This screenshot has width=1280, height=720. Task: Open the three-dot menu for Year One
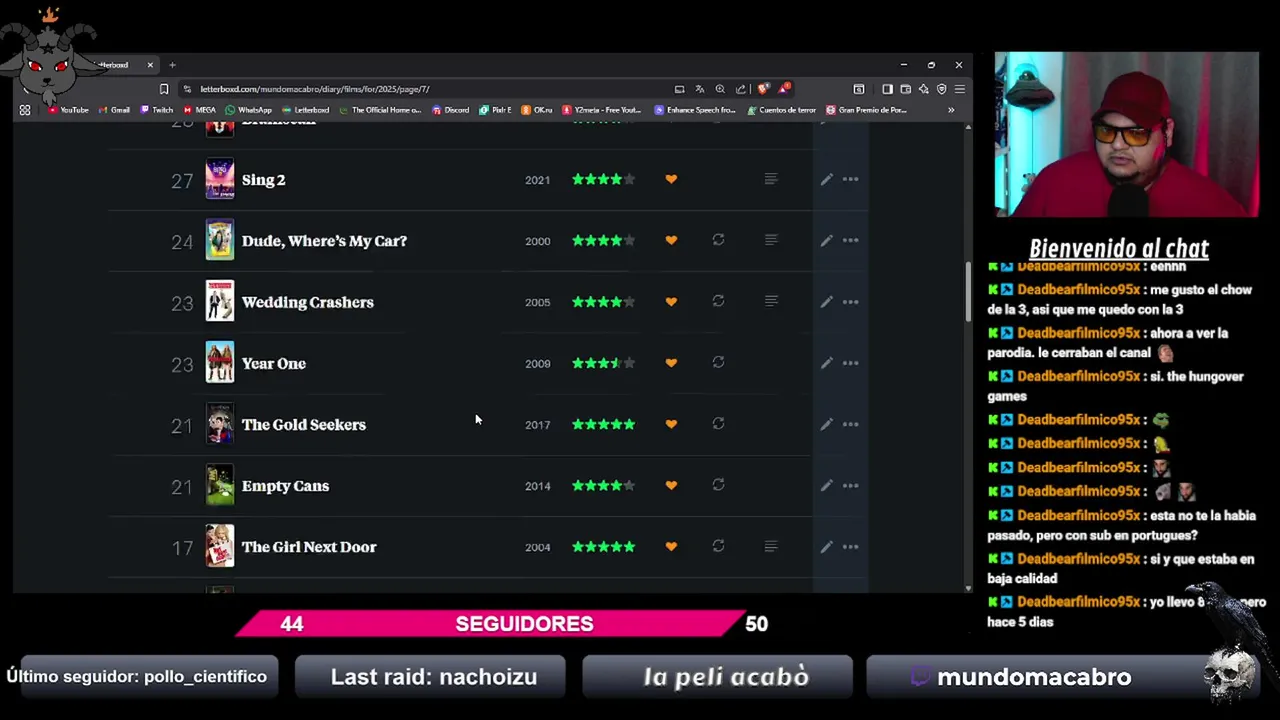[850, 363]
